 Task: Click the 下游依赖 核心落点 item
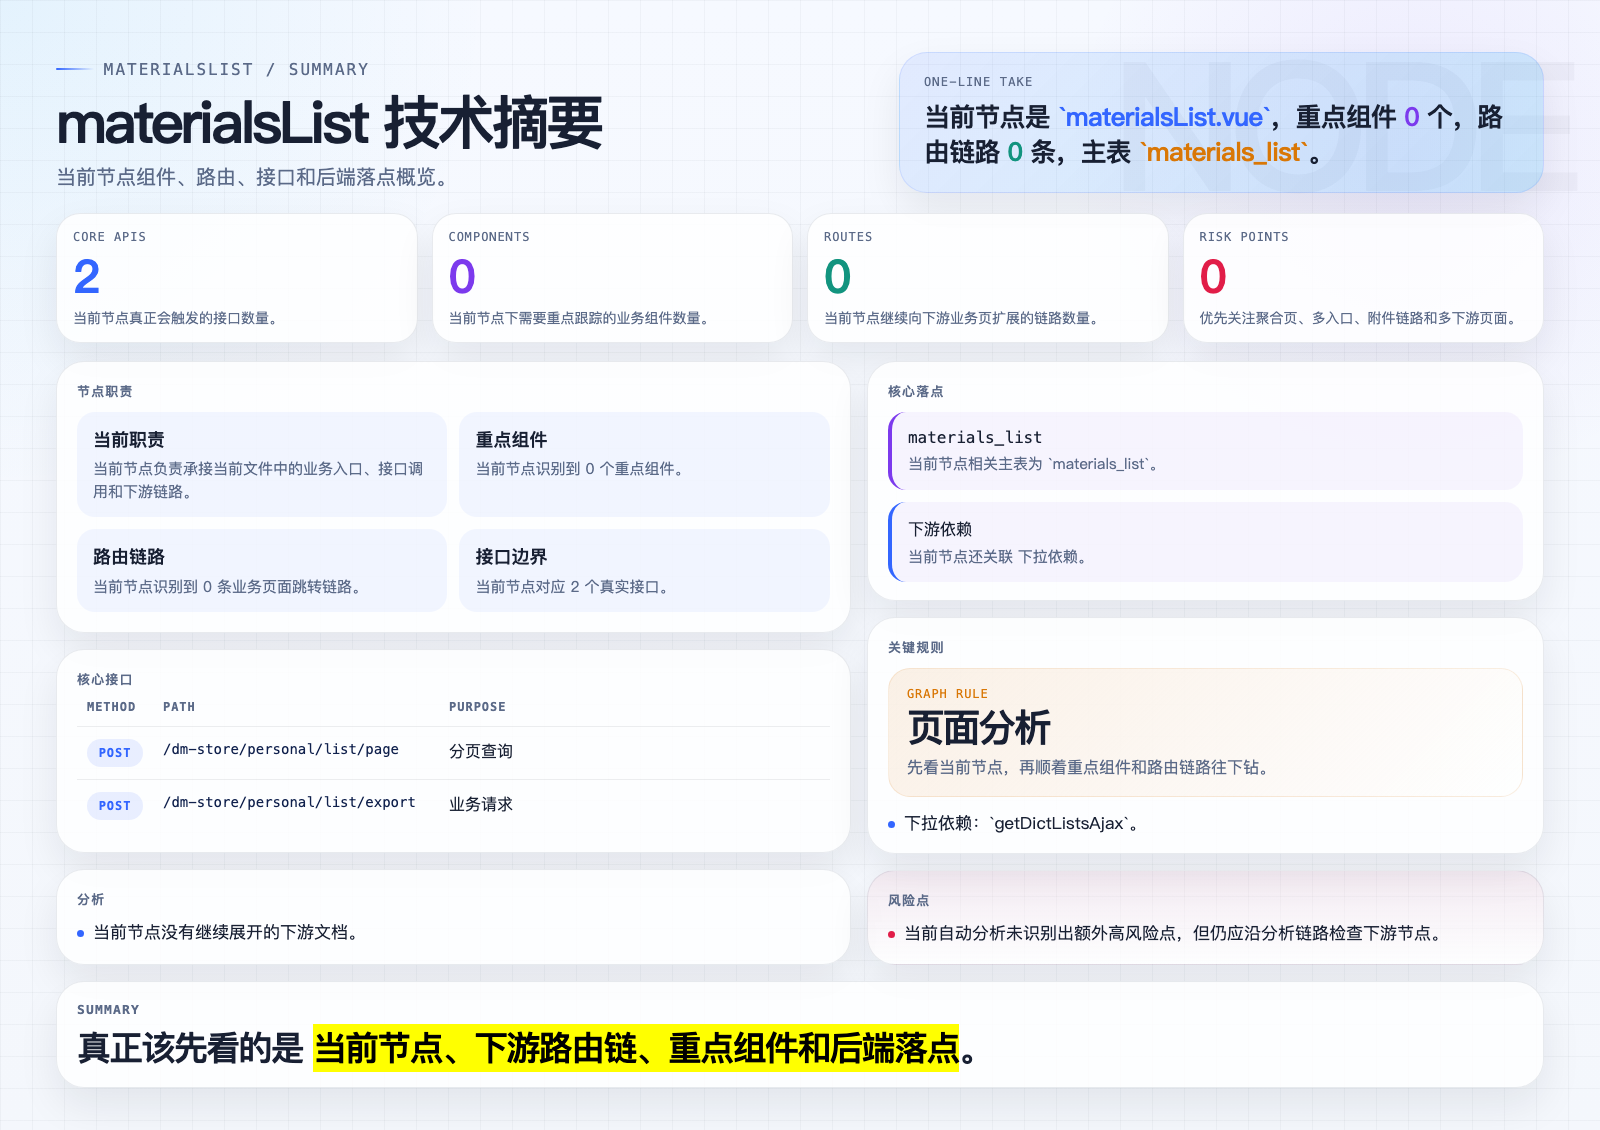(1205, 542)
